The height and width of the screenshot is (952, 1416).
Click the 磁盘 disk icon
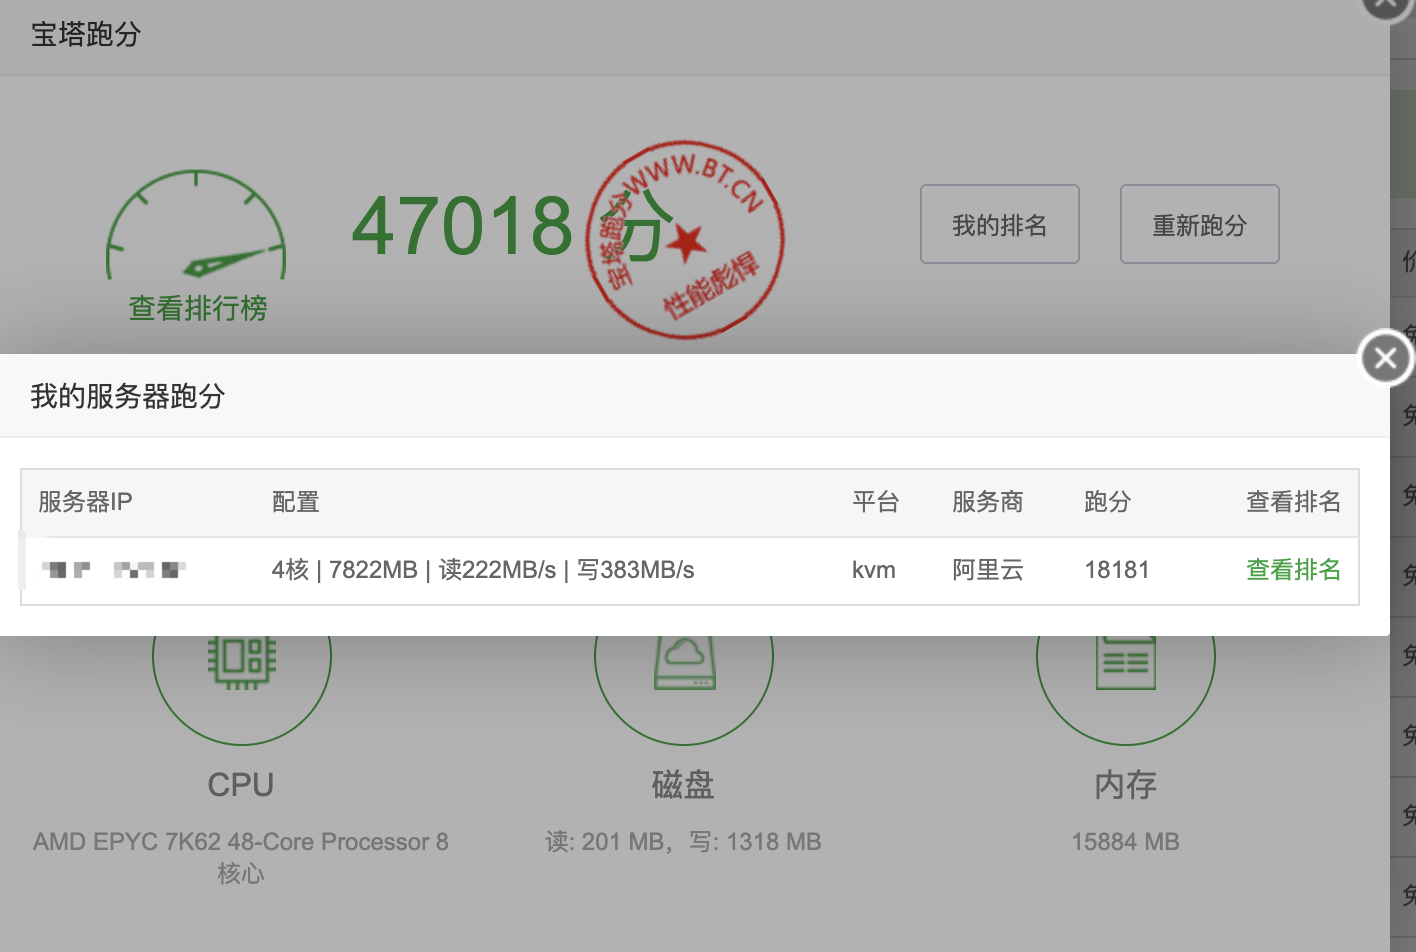point(684,662)
